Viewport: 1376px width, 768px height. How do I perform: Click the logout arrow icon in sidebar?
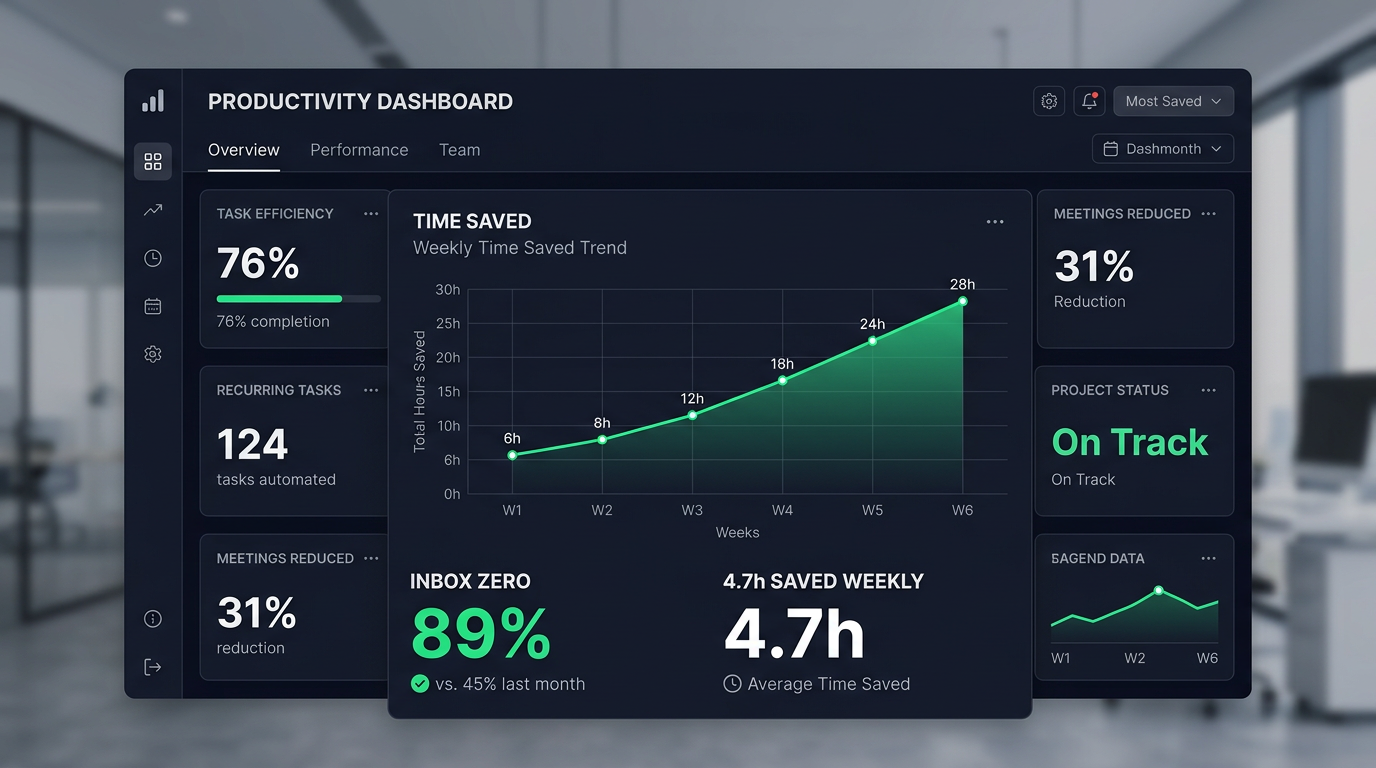pyautogui.click(x=153, y=667)
